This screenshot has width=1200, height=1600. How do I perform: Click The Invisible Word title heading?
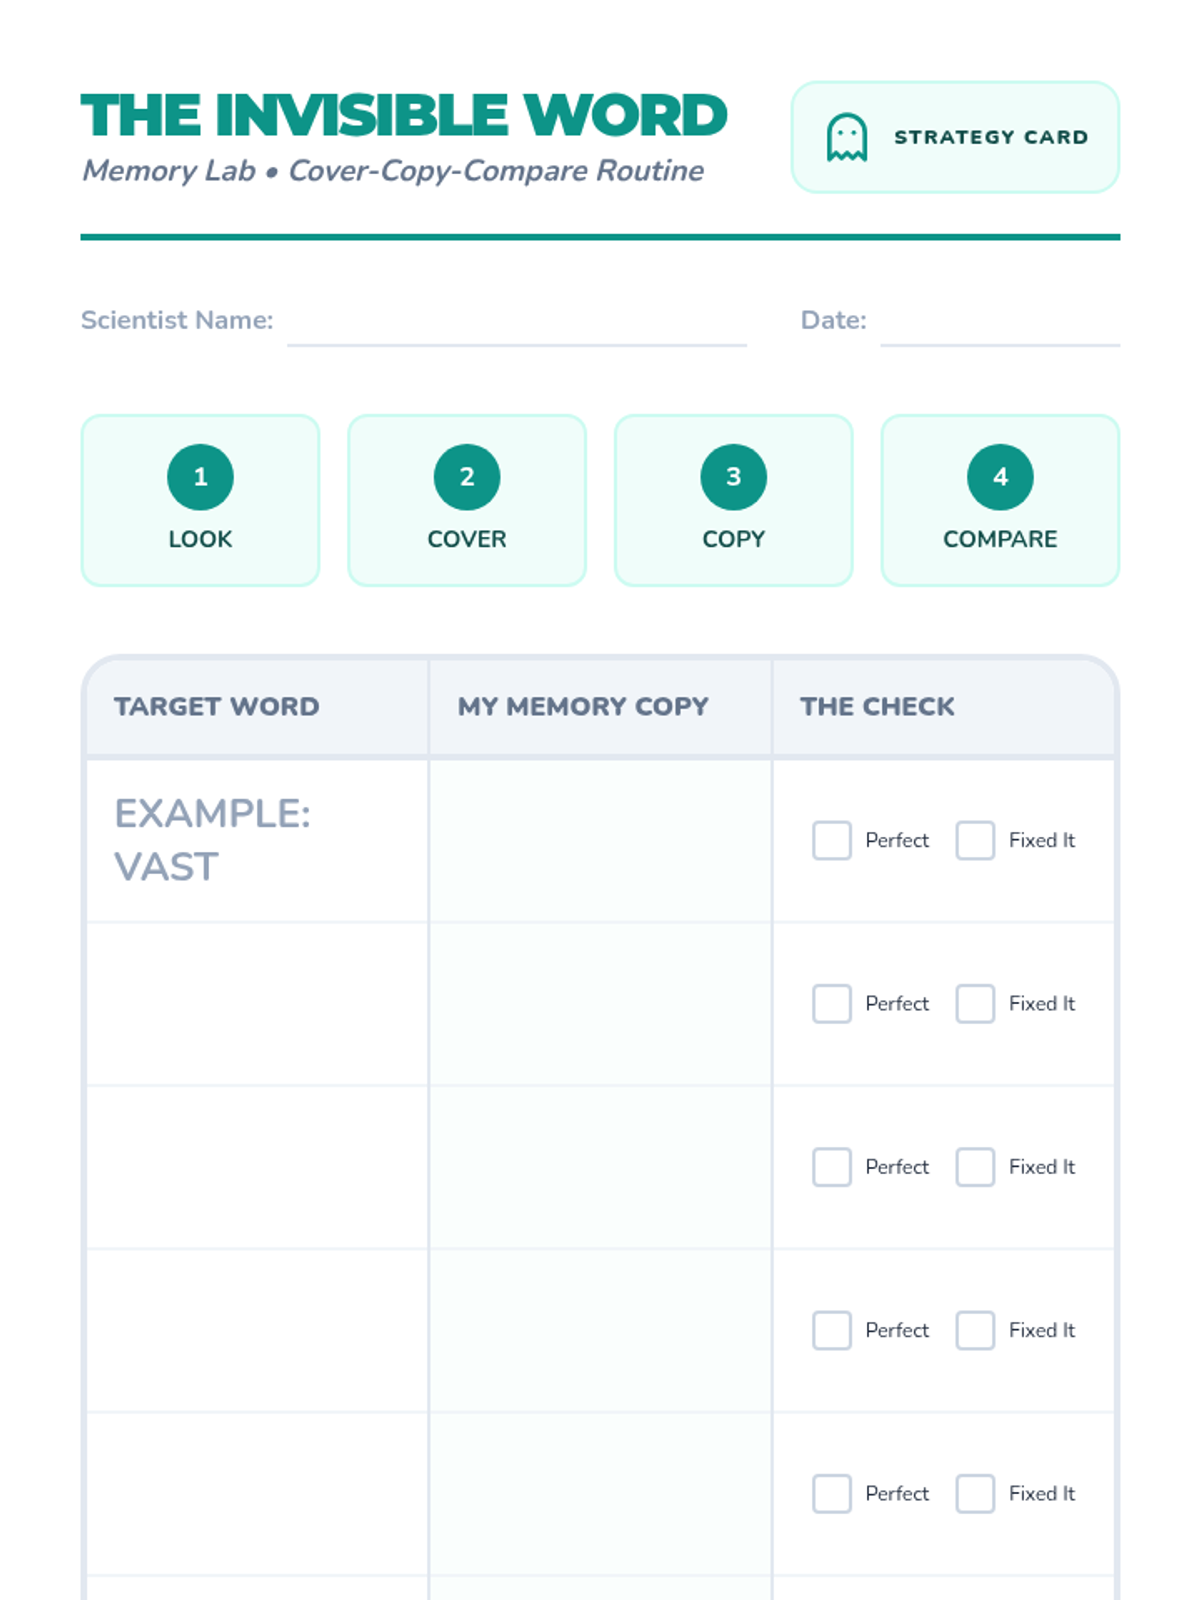pos(404,115)
